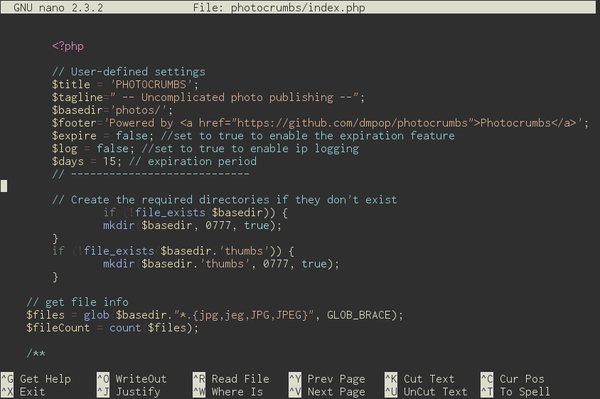Click the false value on the $log line
Viewport: 600px width, 399px height.
coord(112,148)
